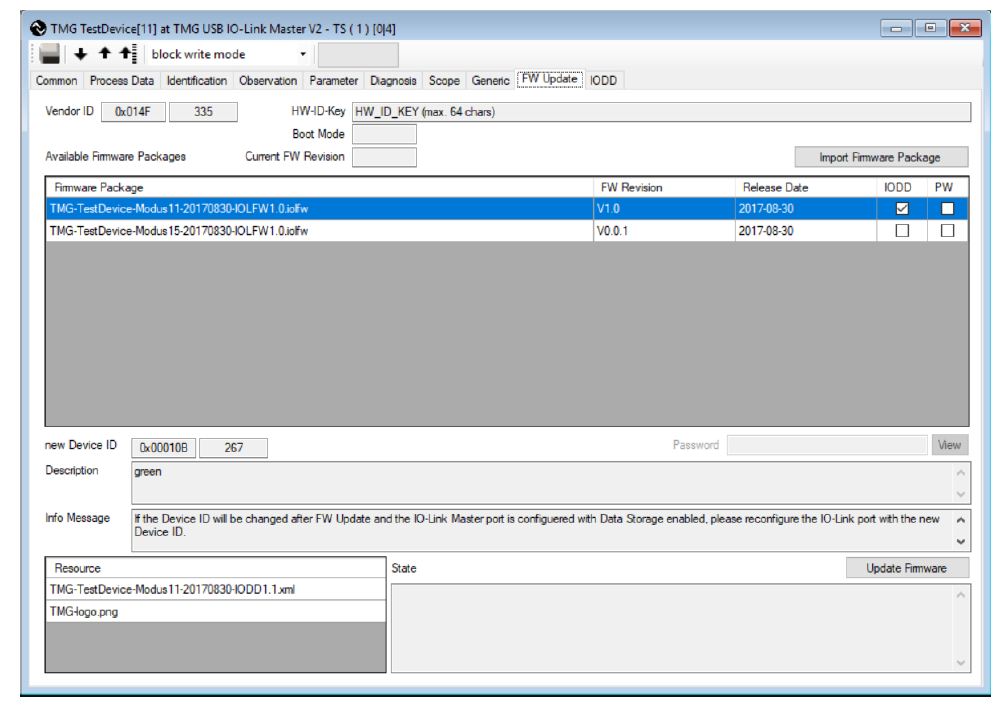The image size is (1005, 713).
Task: Switch to the Process Data tab
Action: coord(122,81)
